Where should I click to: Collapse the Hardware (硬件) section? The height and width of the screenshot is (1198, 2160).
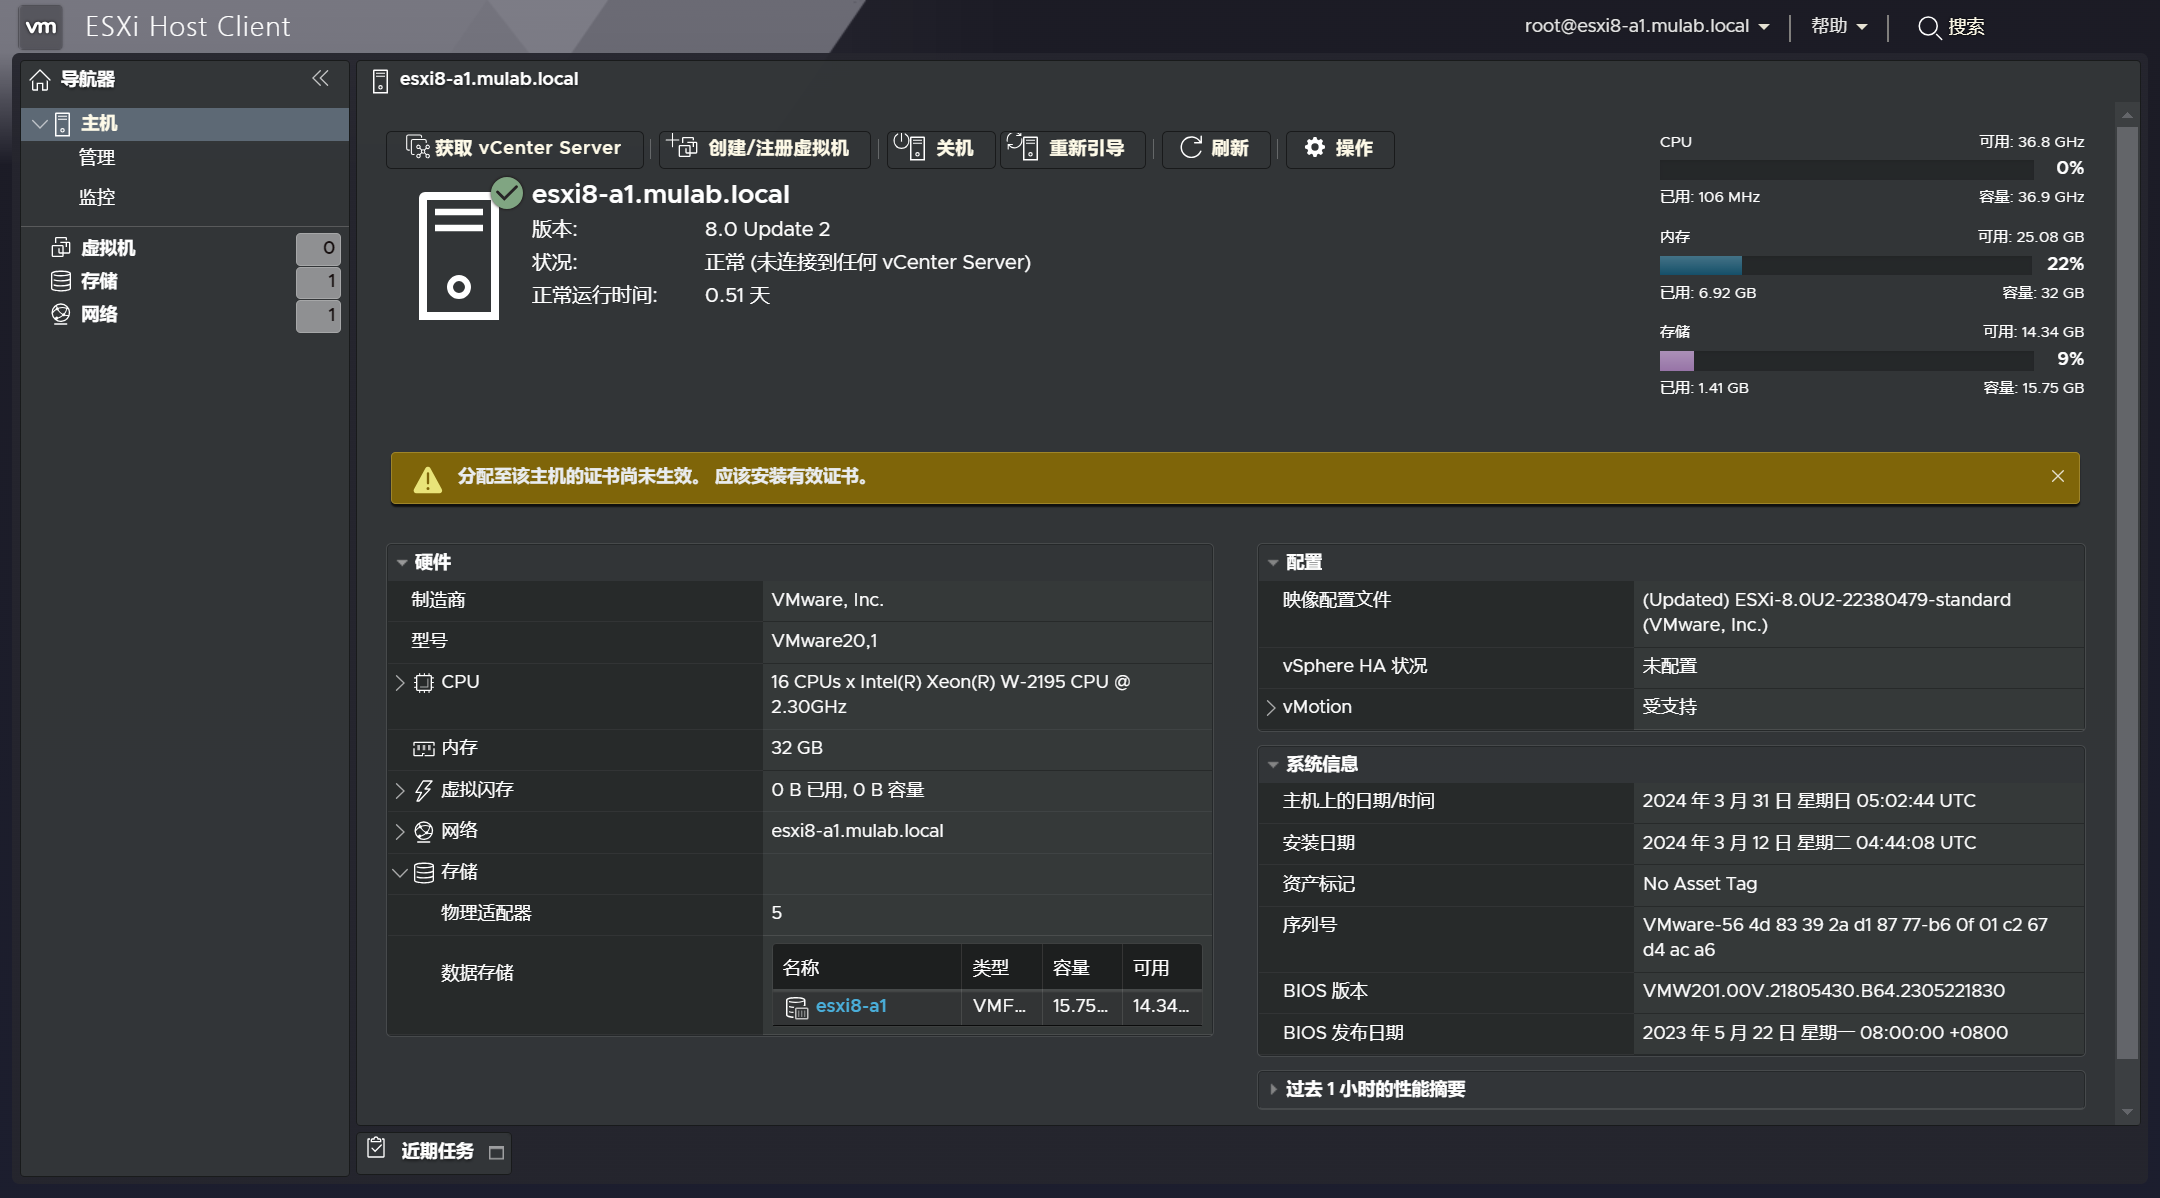[x=402, y=563]
